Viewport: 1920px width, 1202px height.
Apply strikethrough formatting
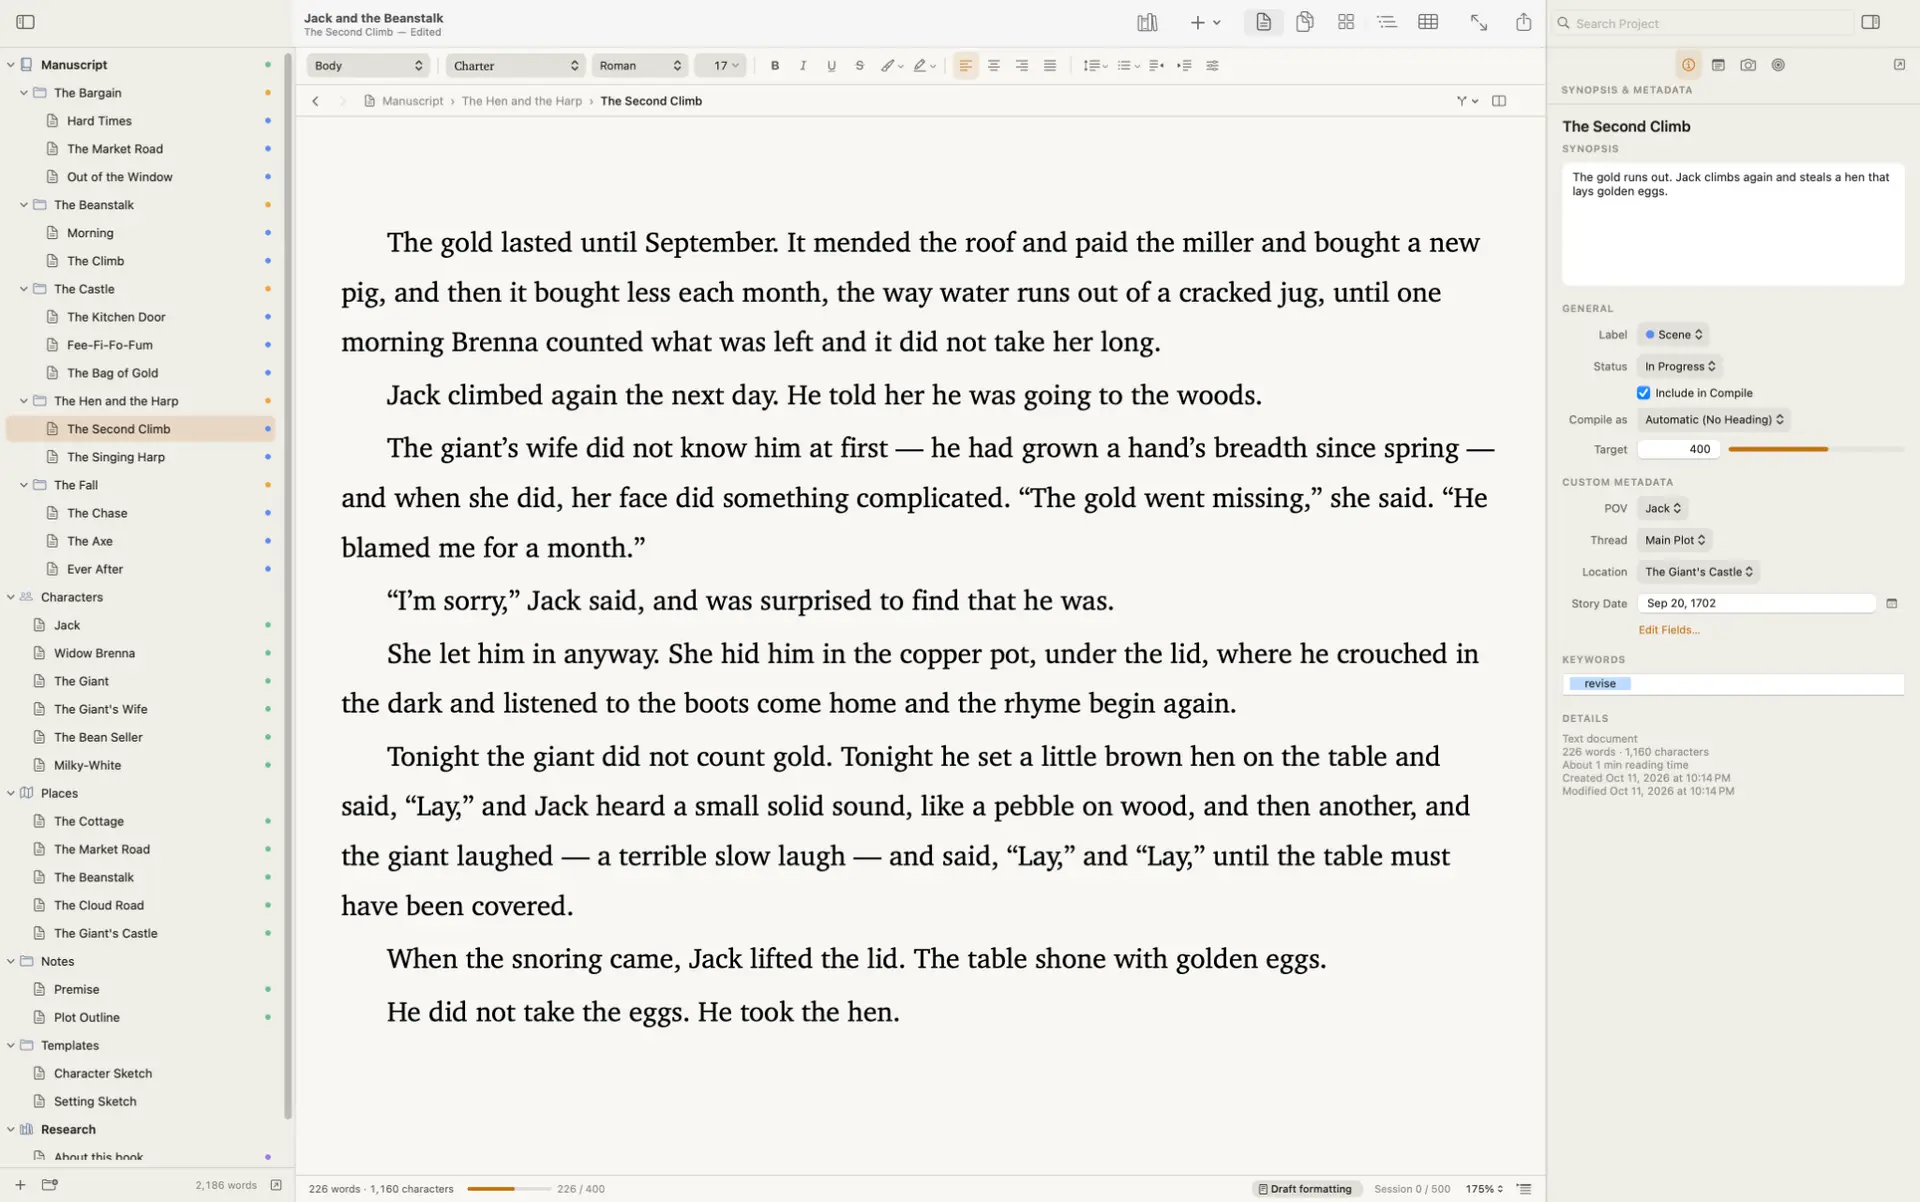[859, 66]
